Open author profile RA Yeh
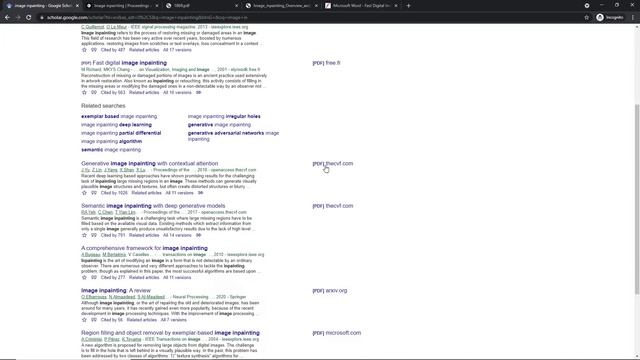Screen dimensions: 640x360 [88, 212]
